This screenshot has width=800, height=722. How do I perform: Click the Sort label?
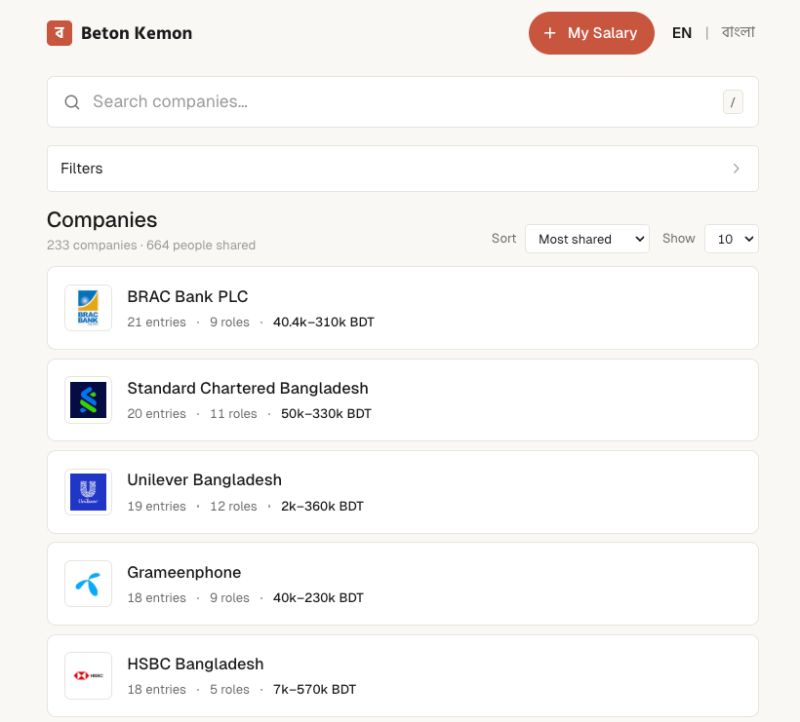coord(504,238)
